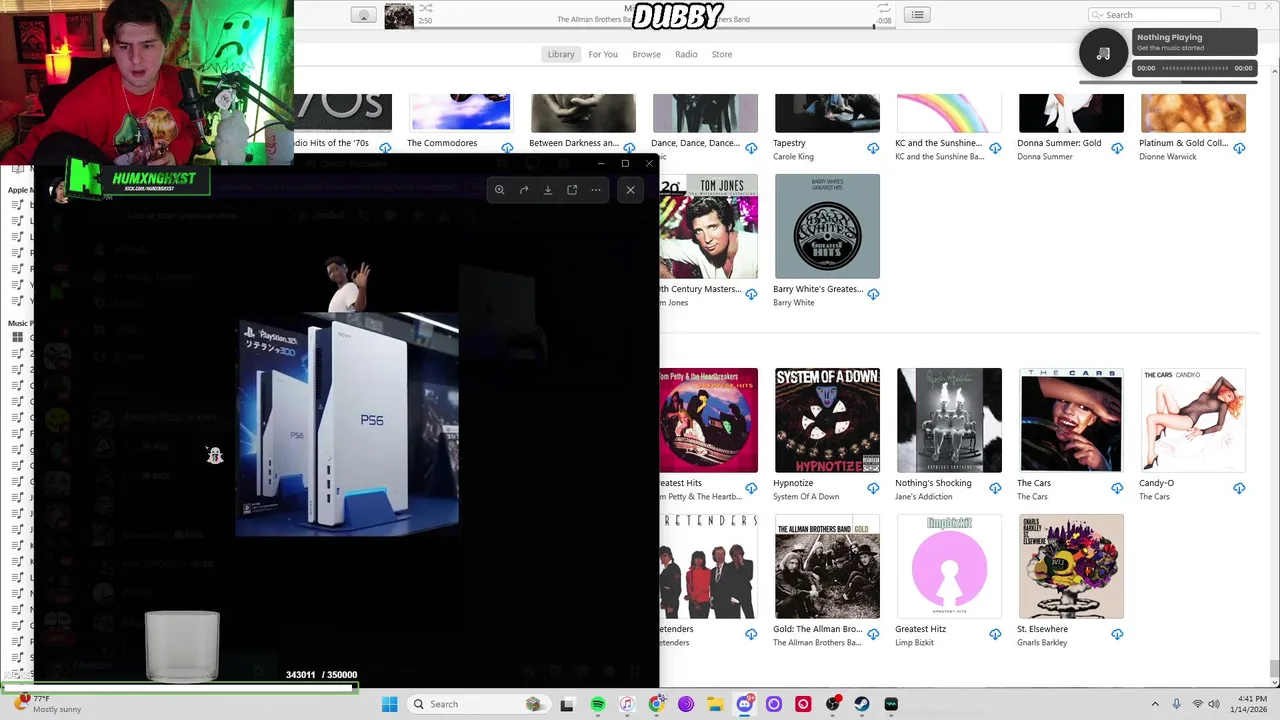Open the For You tab
Viewport: 1280px width, 720px height.
(x=603, y=54)
